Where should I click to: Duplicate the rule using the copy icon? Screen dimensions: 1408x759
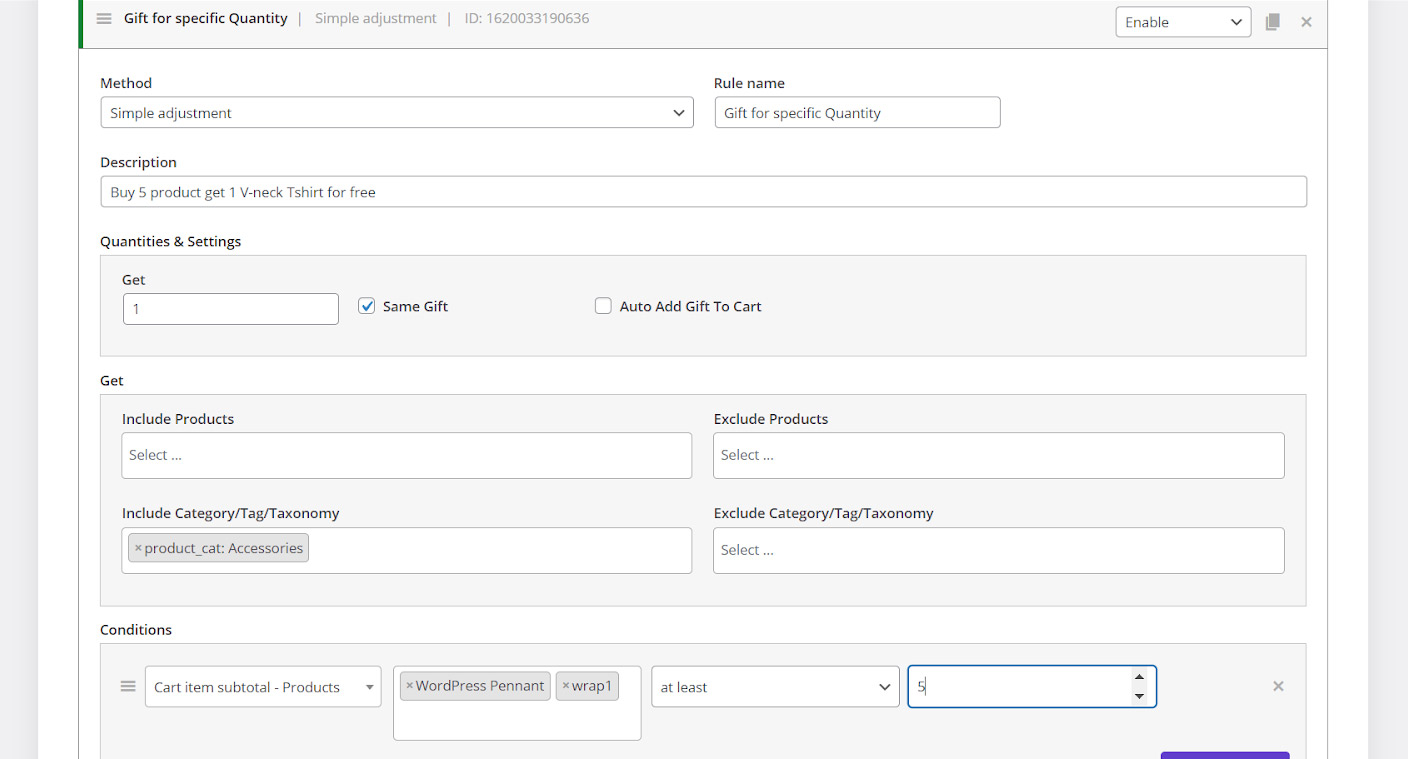point(1272,22)
